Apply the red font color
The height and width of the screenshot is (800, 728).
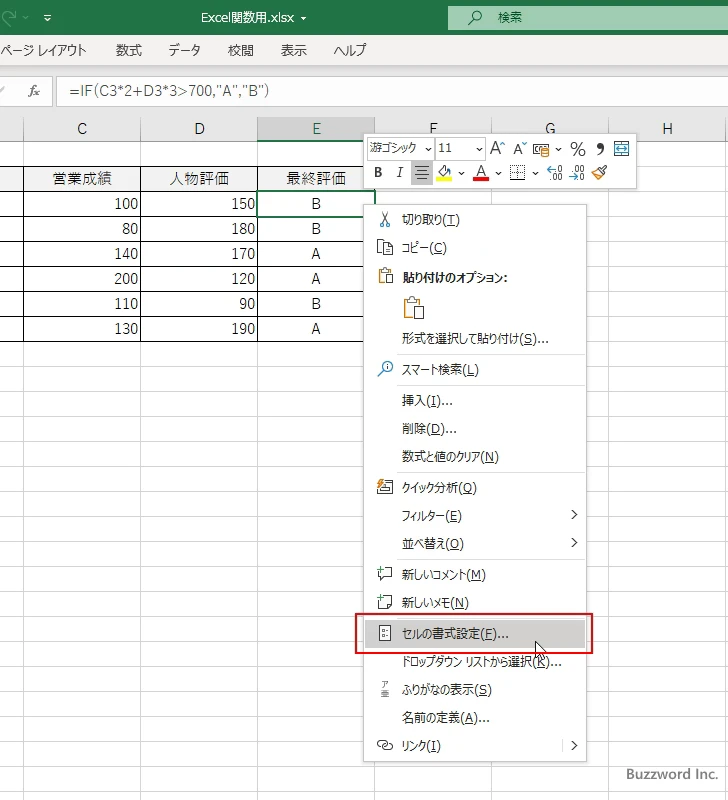pyautogui.click(x=481, y=172)
